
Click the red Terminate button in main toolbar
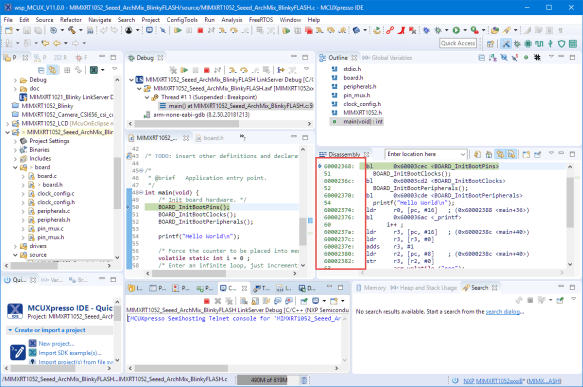(200, 30)
